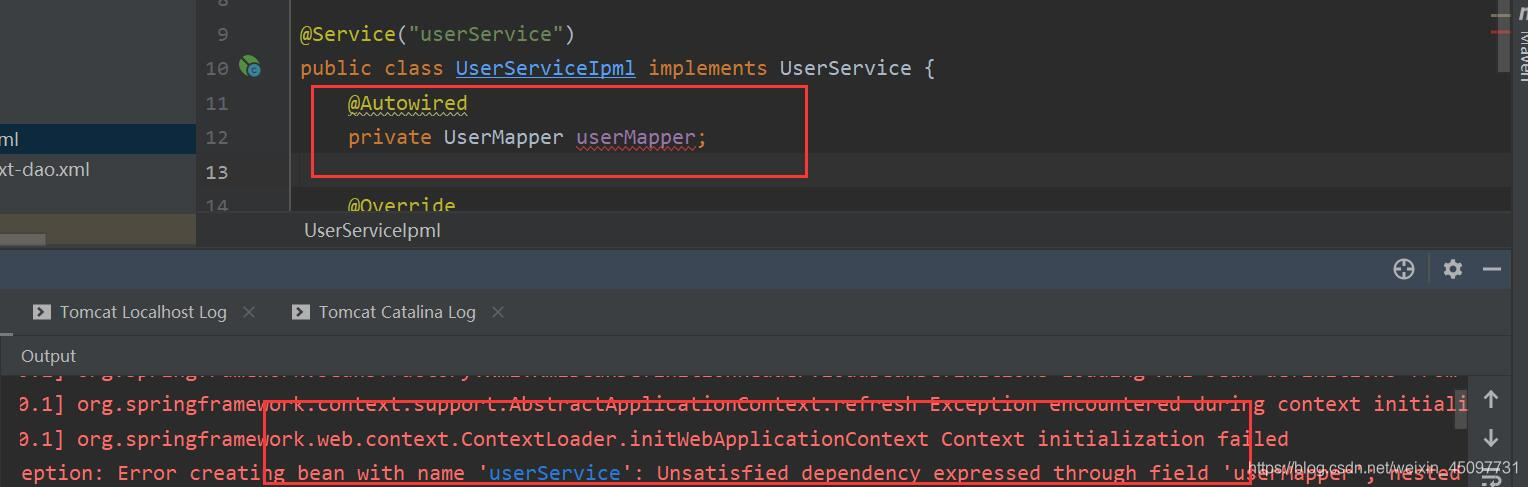Open the tool window settings gear
The height and width of the screenshot is (487, 1528).
[1453, 269]
